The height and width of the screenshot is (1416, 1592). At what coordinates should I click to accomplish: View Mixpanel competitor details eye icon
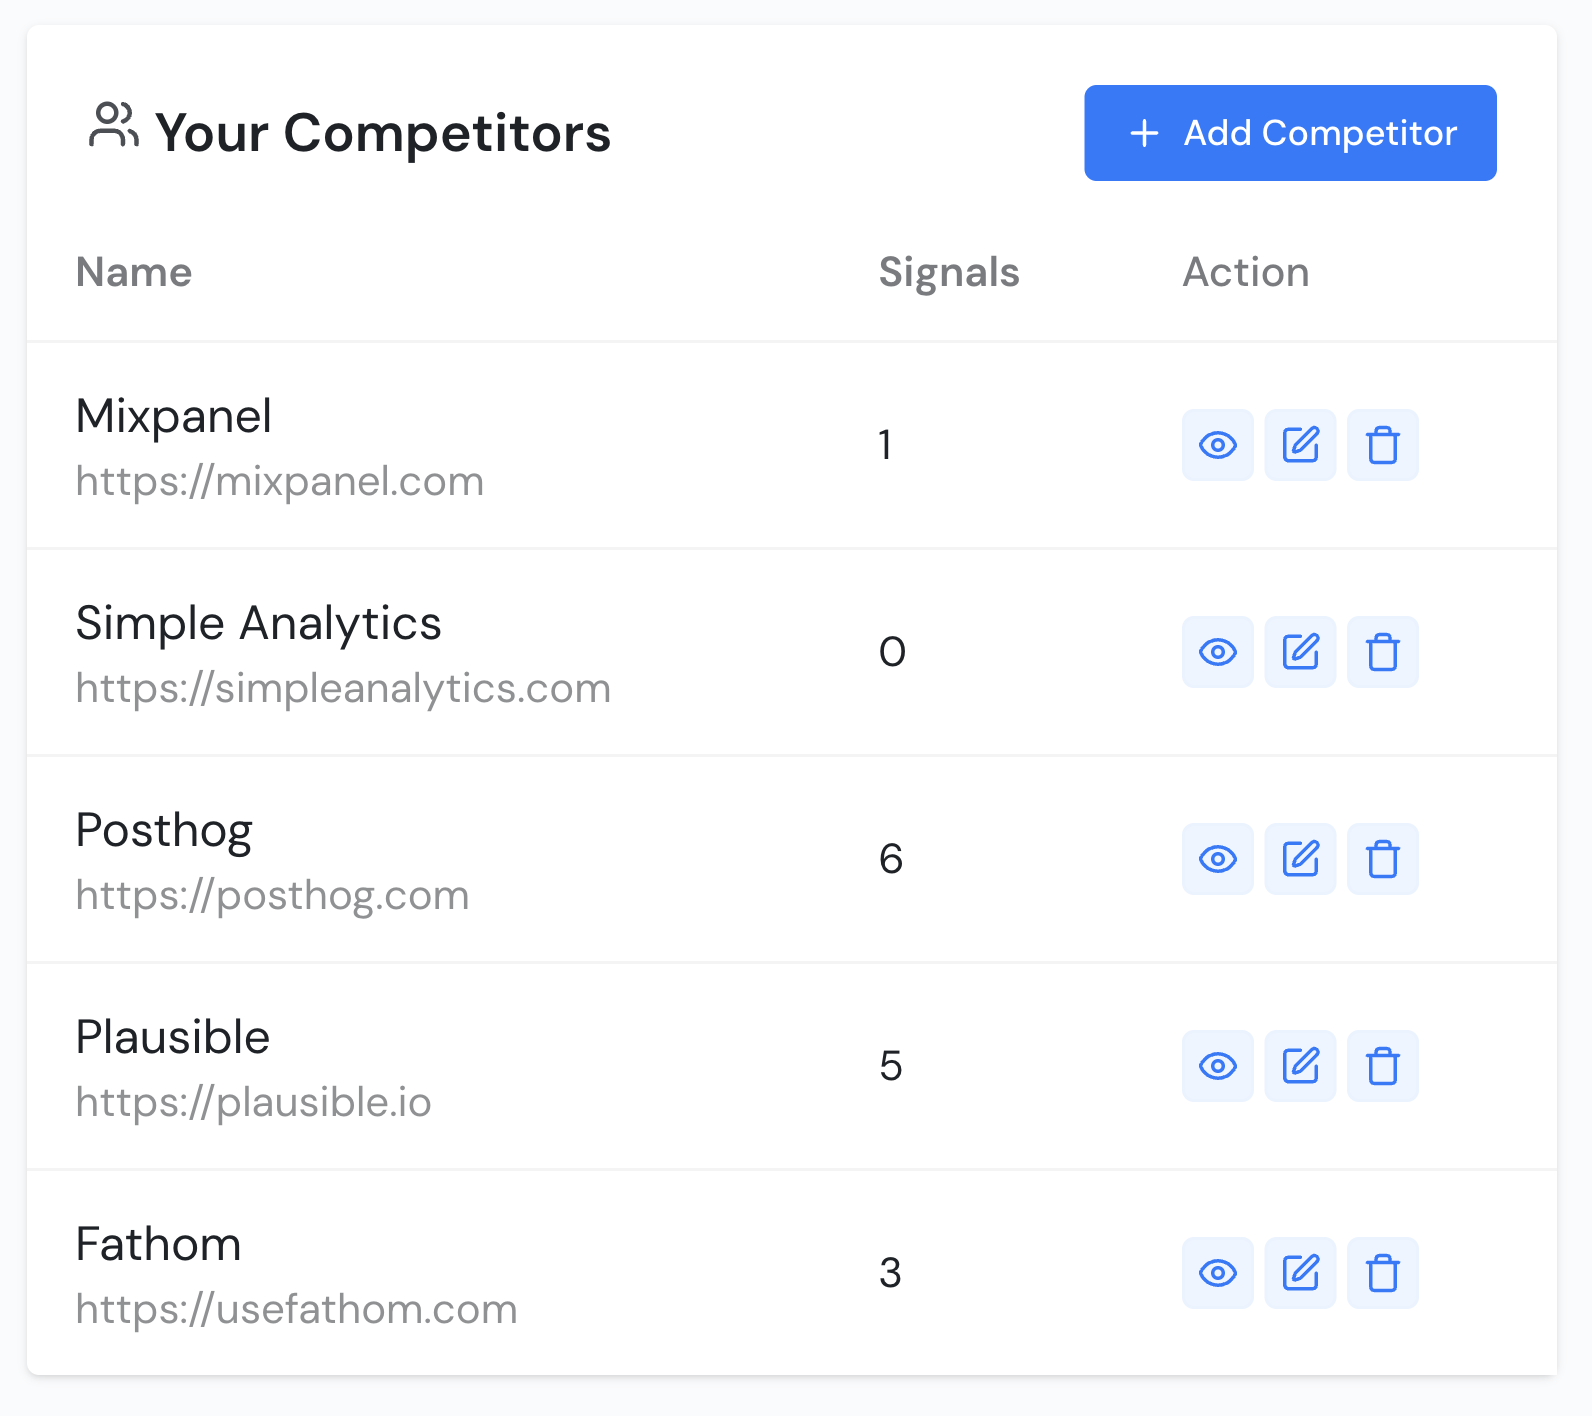click(1217, 445)
